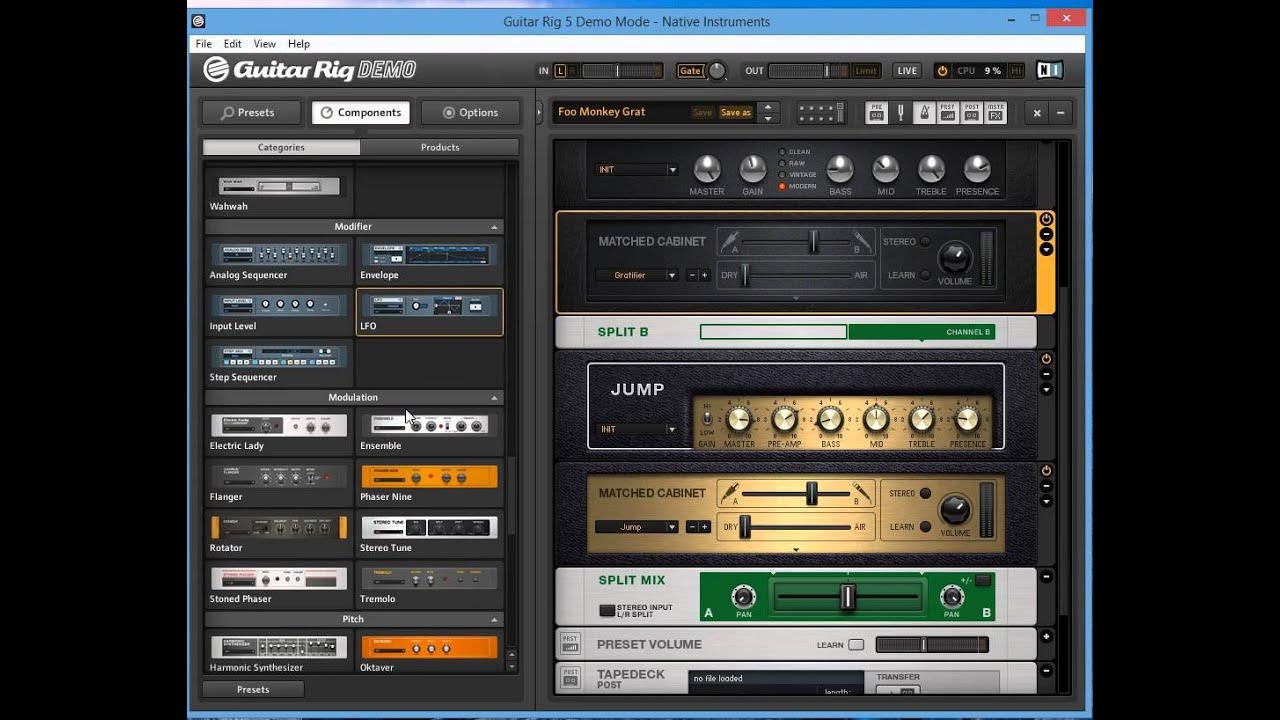1280x720 pixels.
Task: Open the File menu
Action: [204, 44]
